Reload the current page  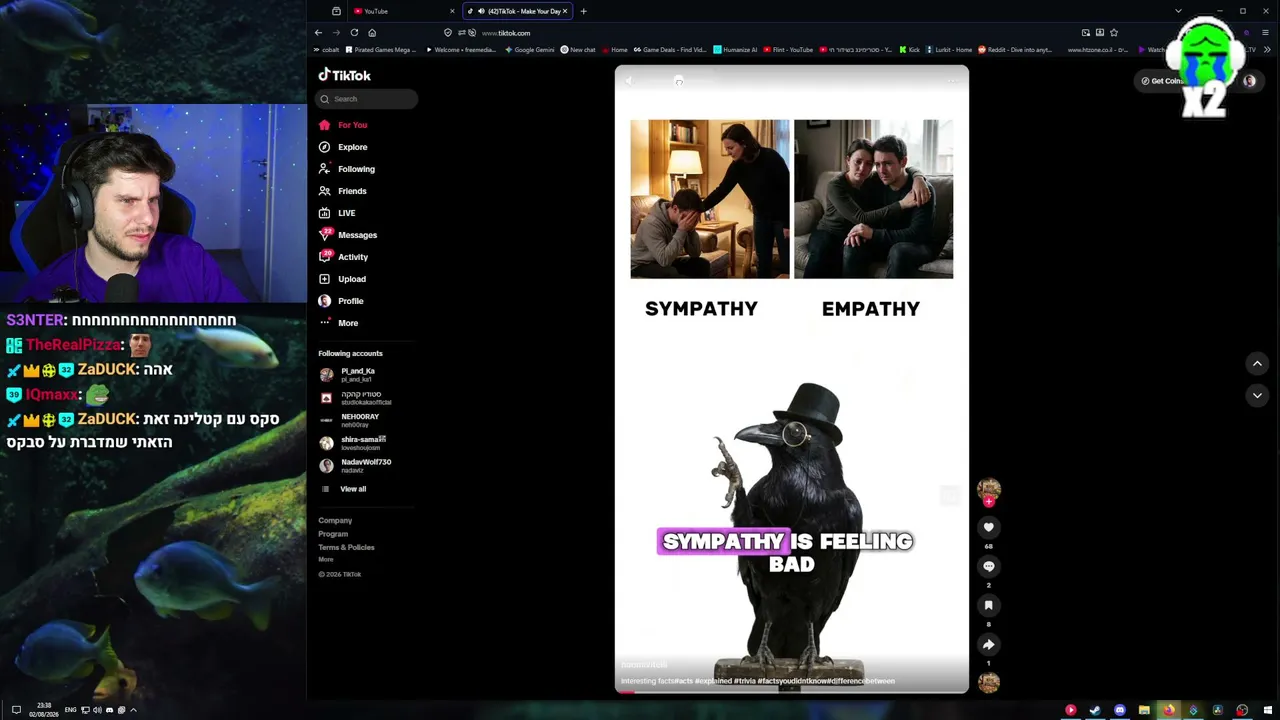[x=354, y=32]
